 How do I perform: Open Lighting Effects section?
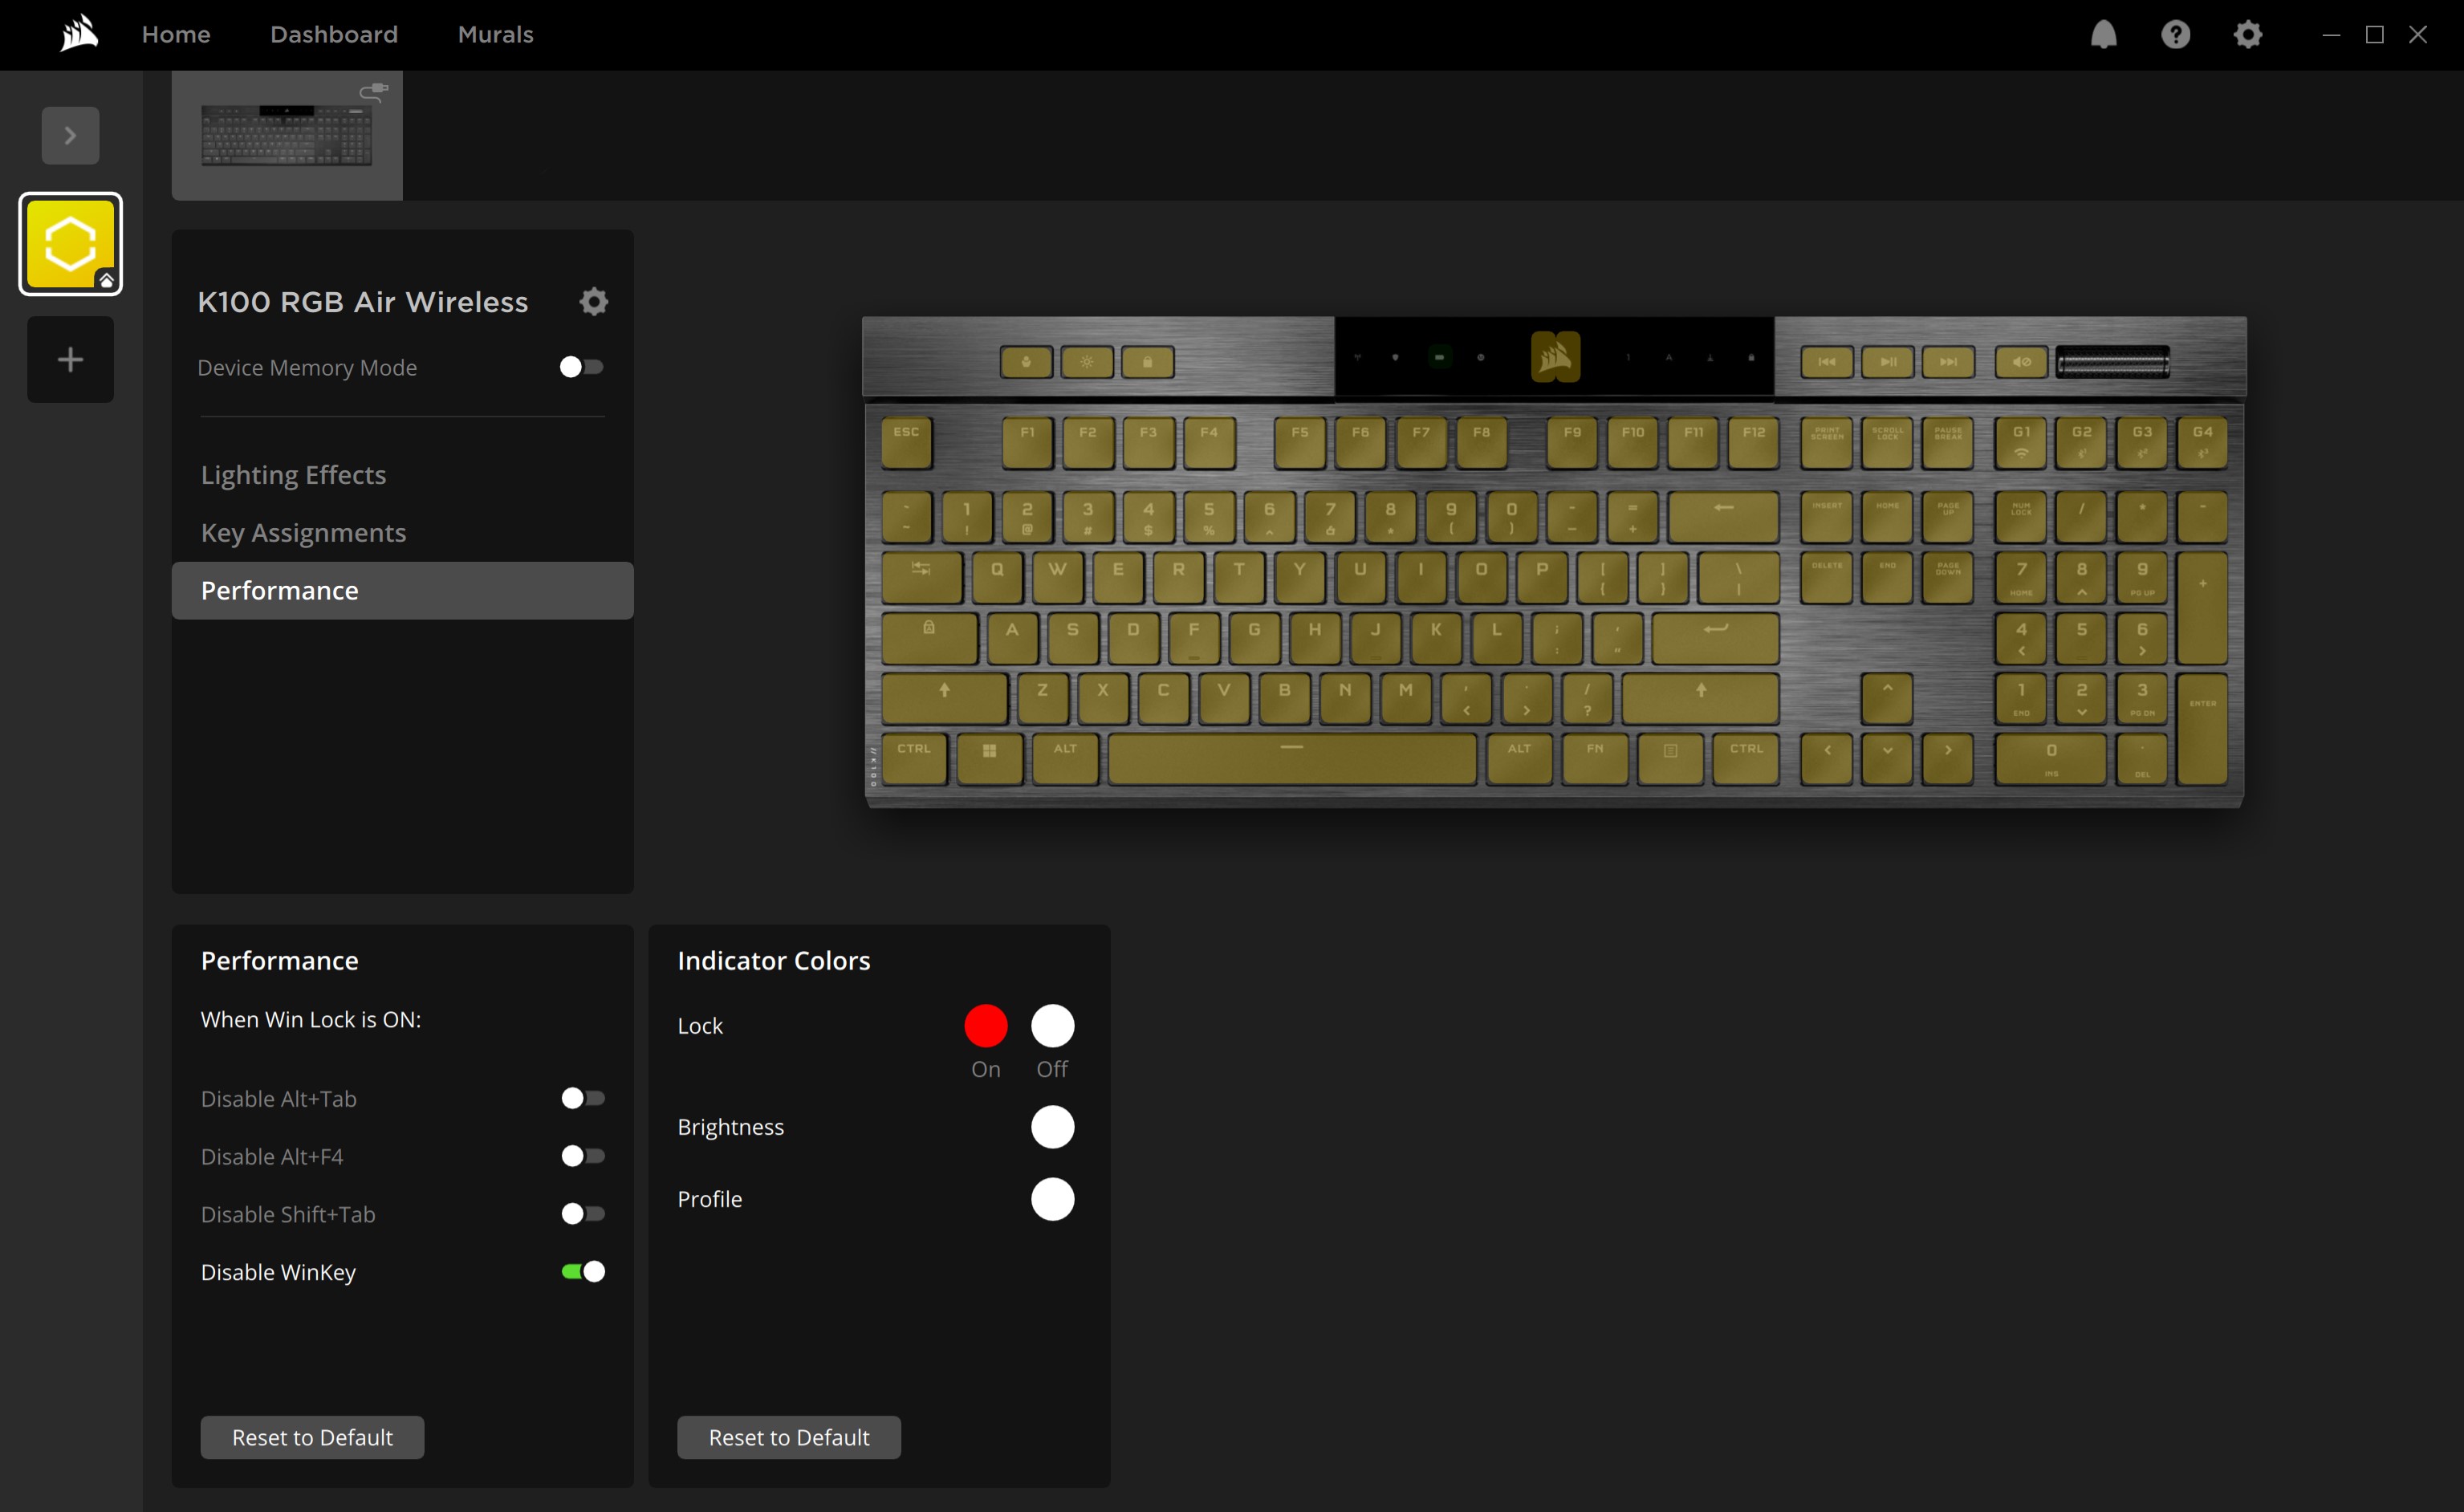402,475
